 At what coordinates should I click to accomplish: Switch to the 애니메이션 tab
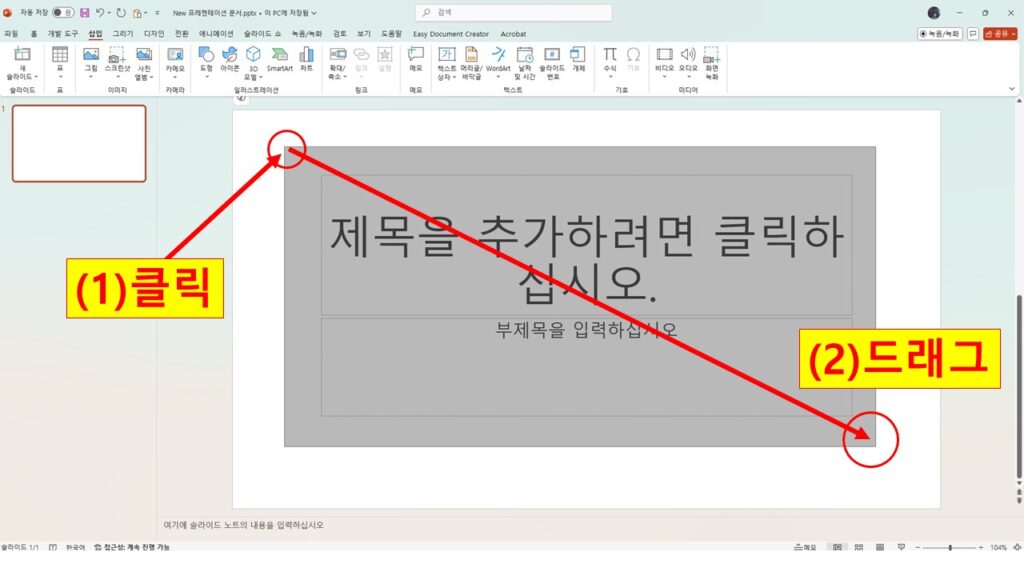[x=215, y=33]
